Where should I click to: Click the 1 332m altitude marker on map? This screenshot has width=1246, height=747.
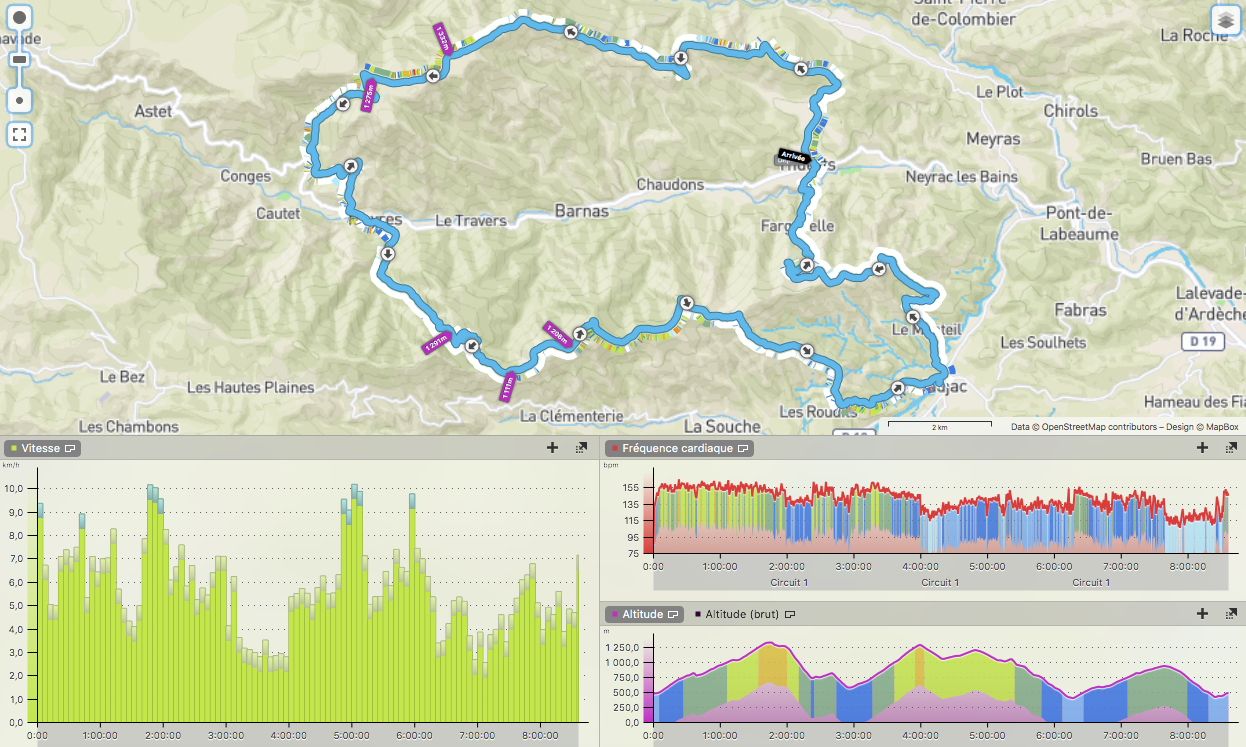(441, 39)
